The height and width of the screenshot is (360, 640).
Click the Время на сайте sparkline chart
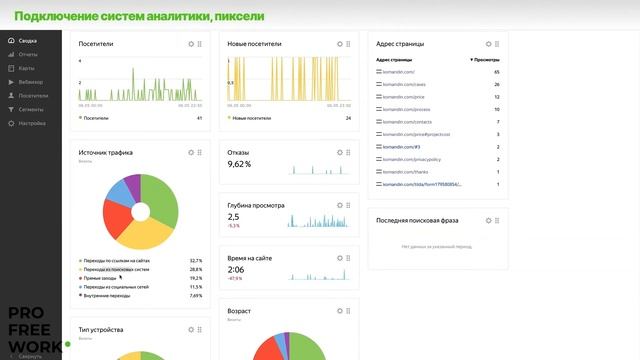coord(320,274)
